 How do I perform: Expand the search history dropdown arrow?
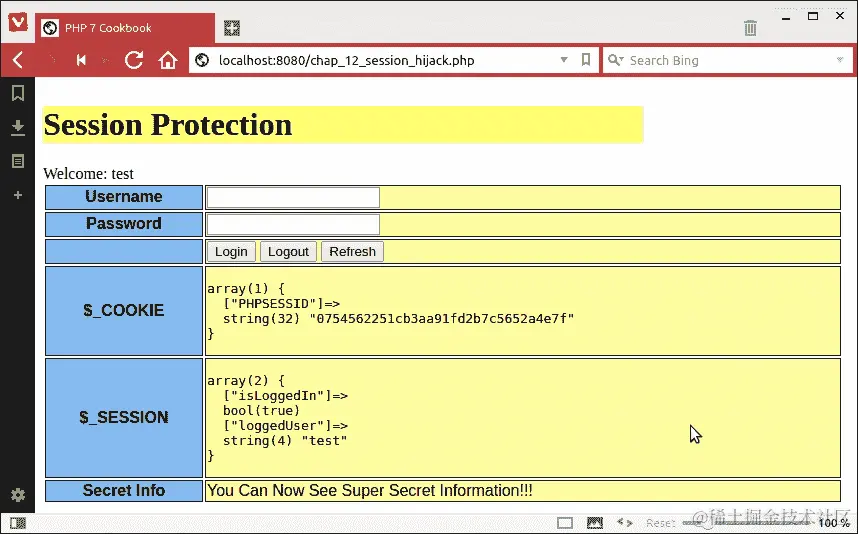(x=840, y=60)
